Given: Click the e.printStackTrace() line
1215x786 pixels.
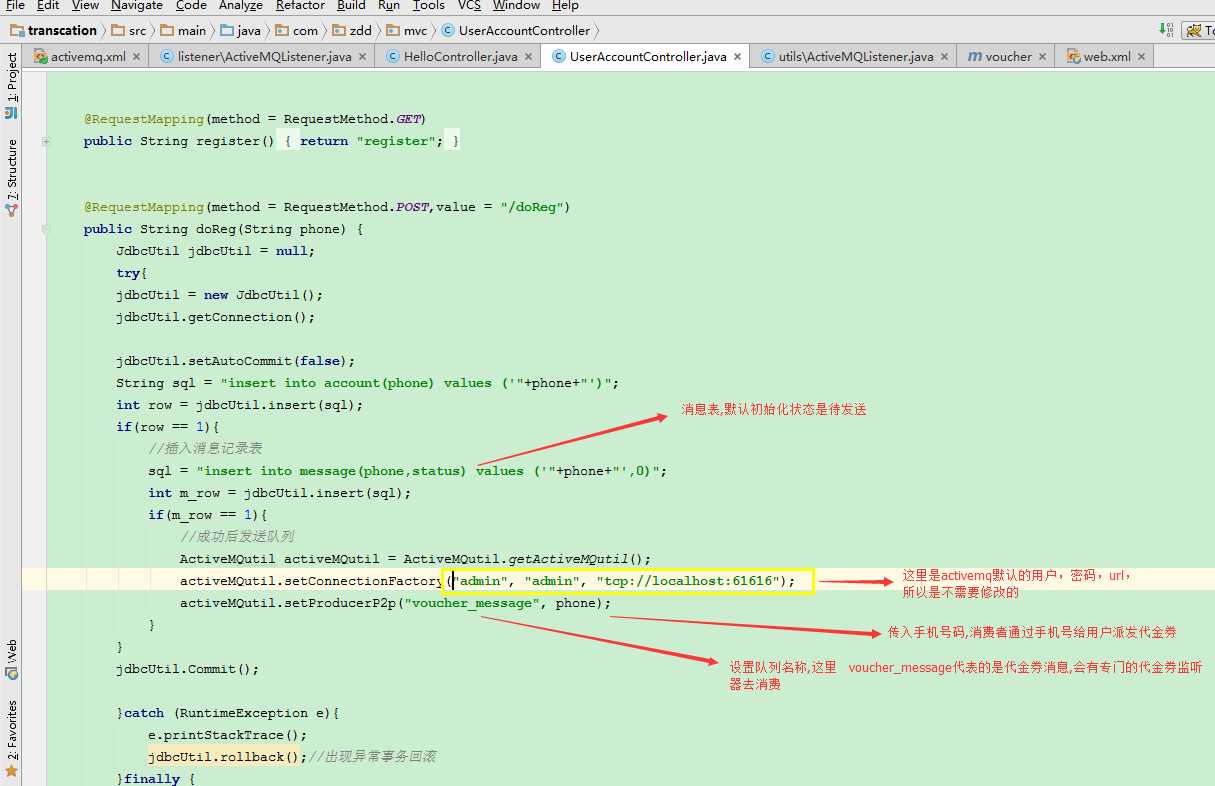Looking at the screenshot, I should (227, 735).
